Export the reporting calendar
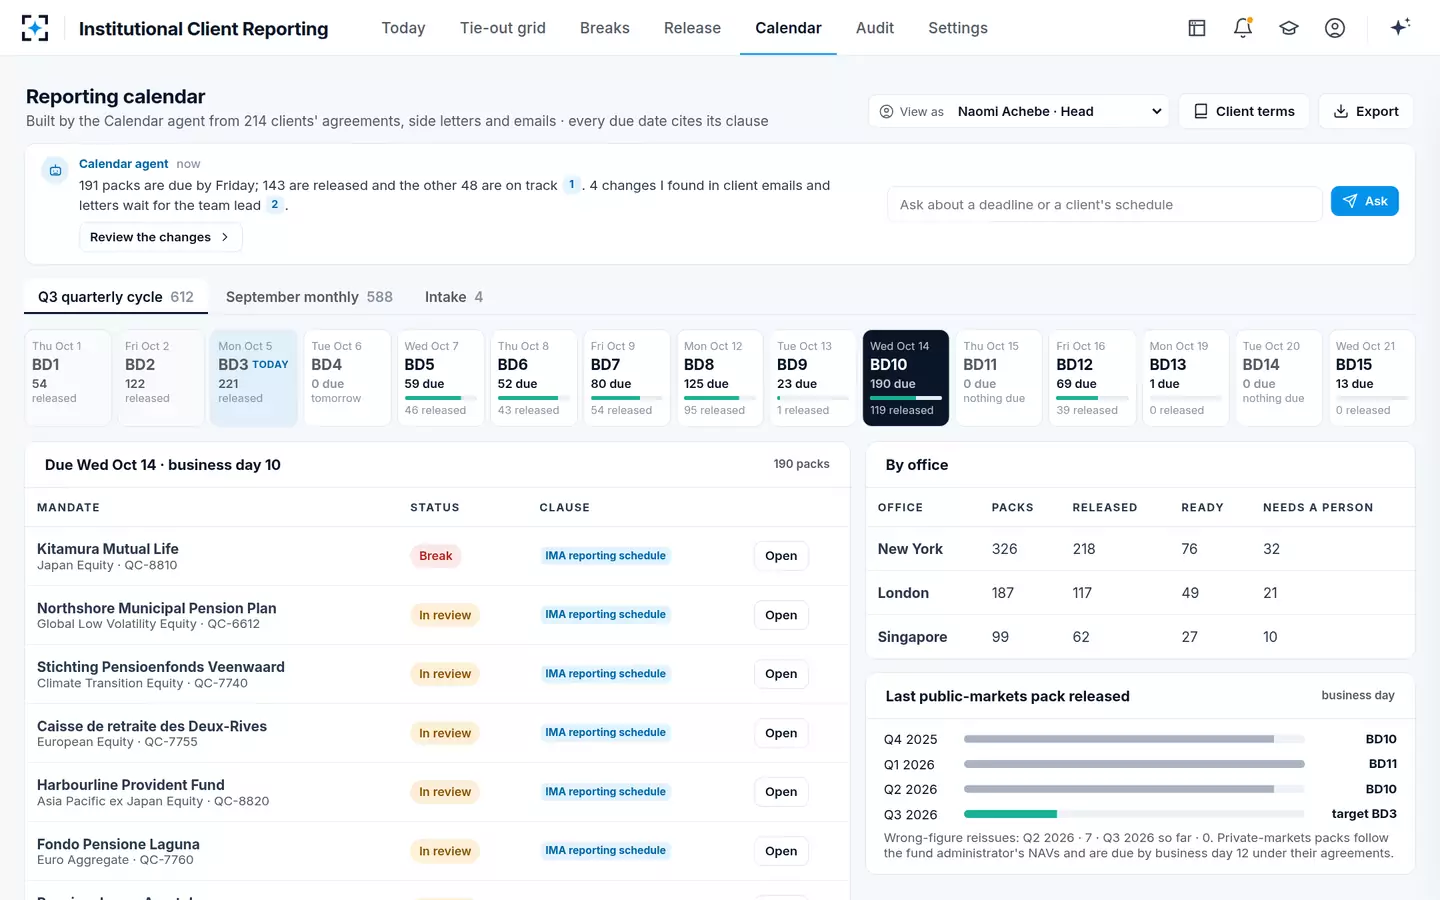 1366,111
